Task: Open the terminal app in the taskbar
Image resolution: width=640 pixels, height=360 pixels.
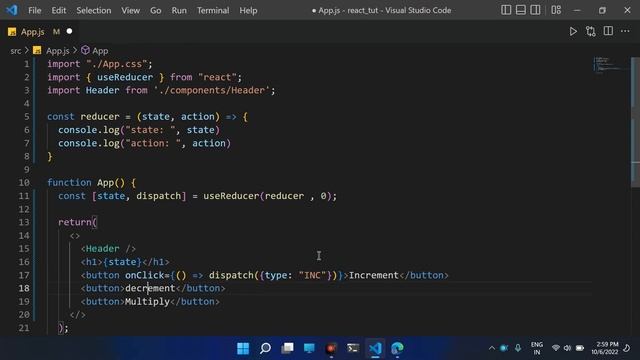Action: tap(353, 348)
